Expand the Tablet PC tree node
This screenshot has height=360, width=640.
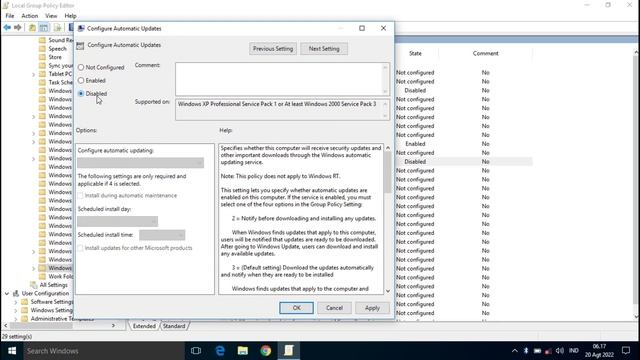point(33,74)
